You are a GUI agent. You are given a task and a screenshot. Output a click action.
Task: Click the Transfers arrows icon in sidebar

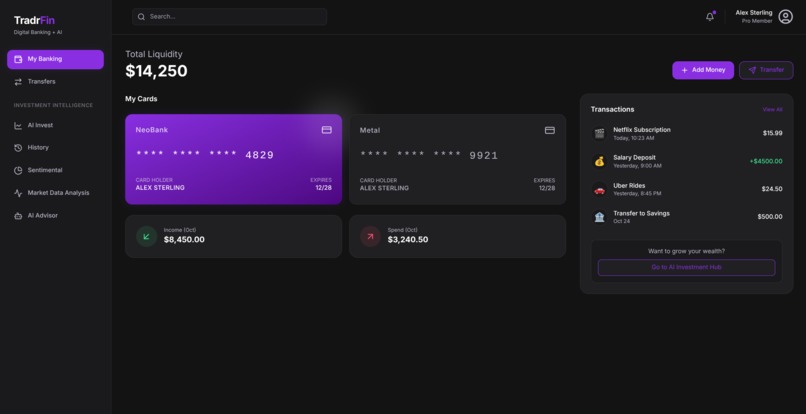coord(18,82)
